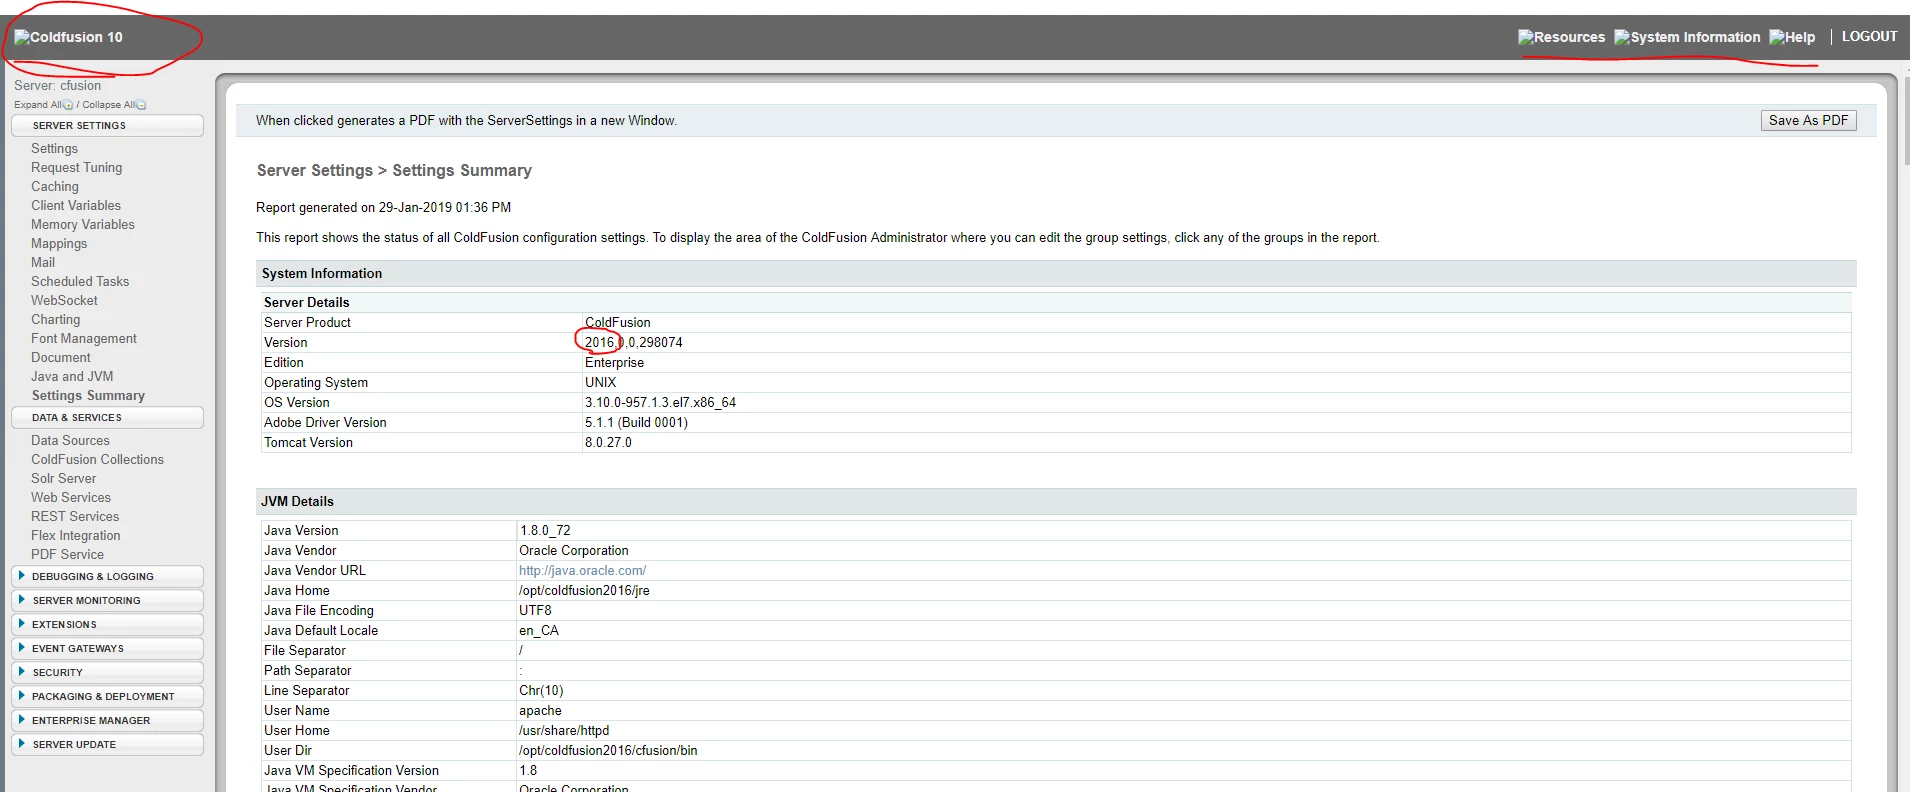The height and width of the screenshot is (792, 1910).
Task: Click the Java File Encoding value UTF8
Action: coord(535,610)
